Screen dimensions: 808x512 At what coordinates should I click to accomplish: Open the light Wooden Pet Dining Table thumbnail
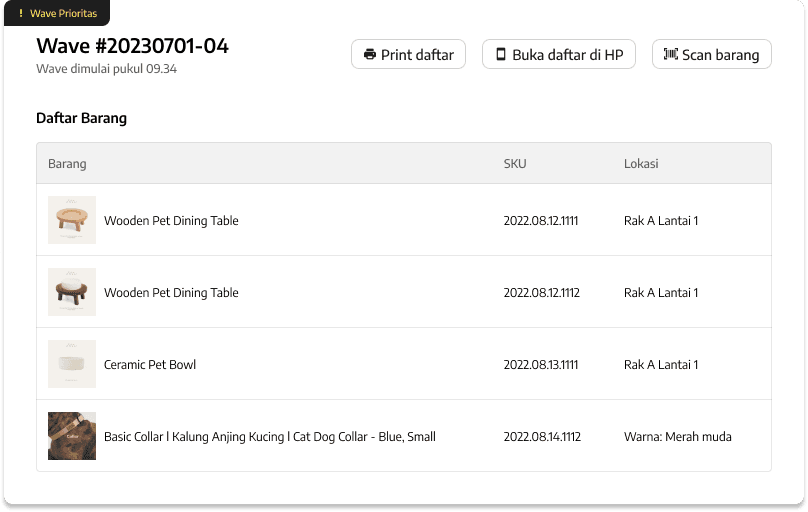(x=72, y=220)
